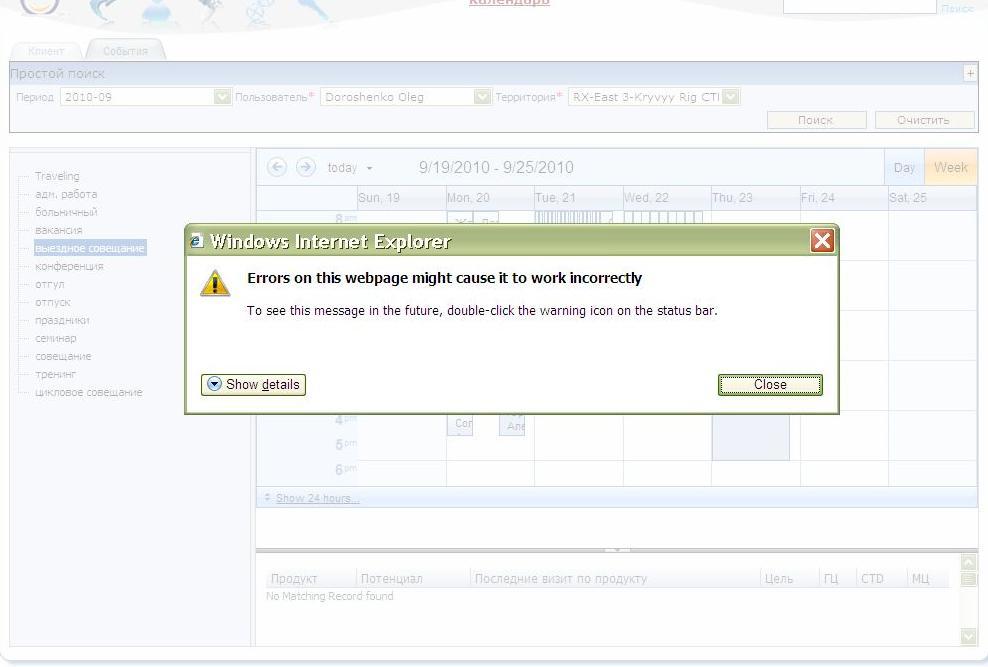Expand the Простой поиск panel with the plus icon
Viewport: 988px width, 667px height.
coord(970,74)
